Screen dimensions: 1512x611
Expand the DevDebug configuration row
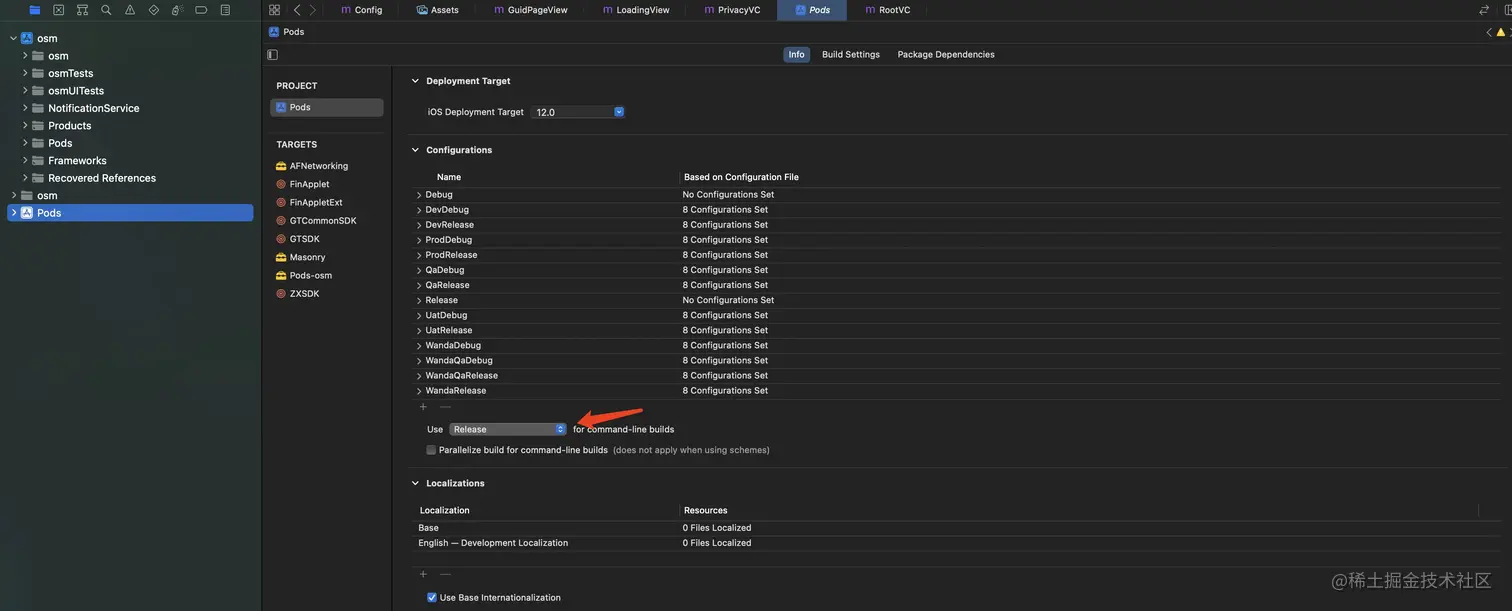click(x=419, y=210)
